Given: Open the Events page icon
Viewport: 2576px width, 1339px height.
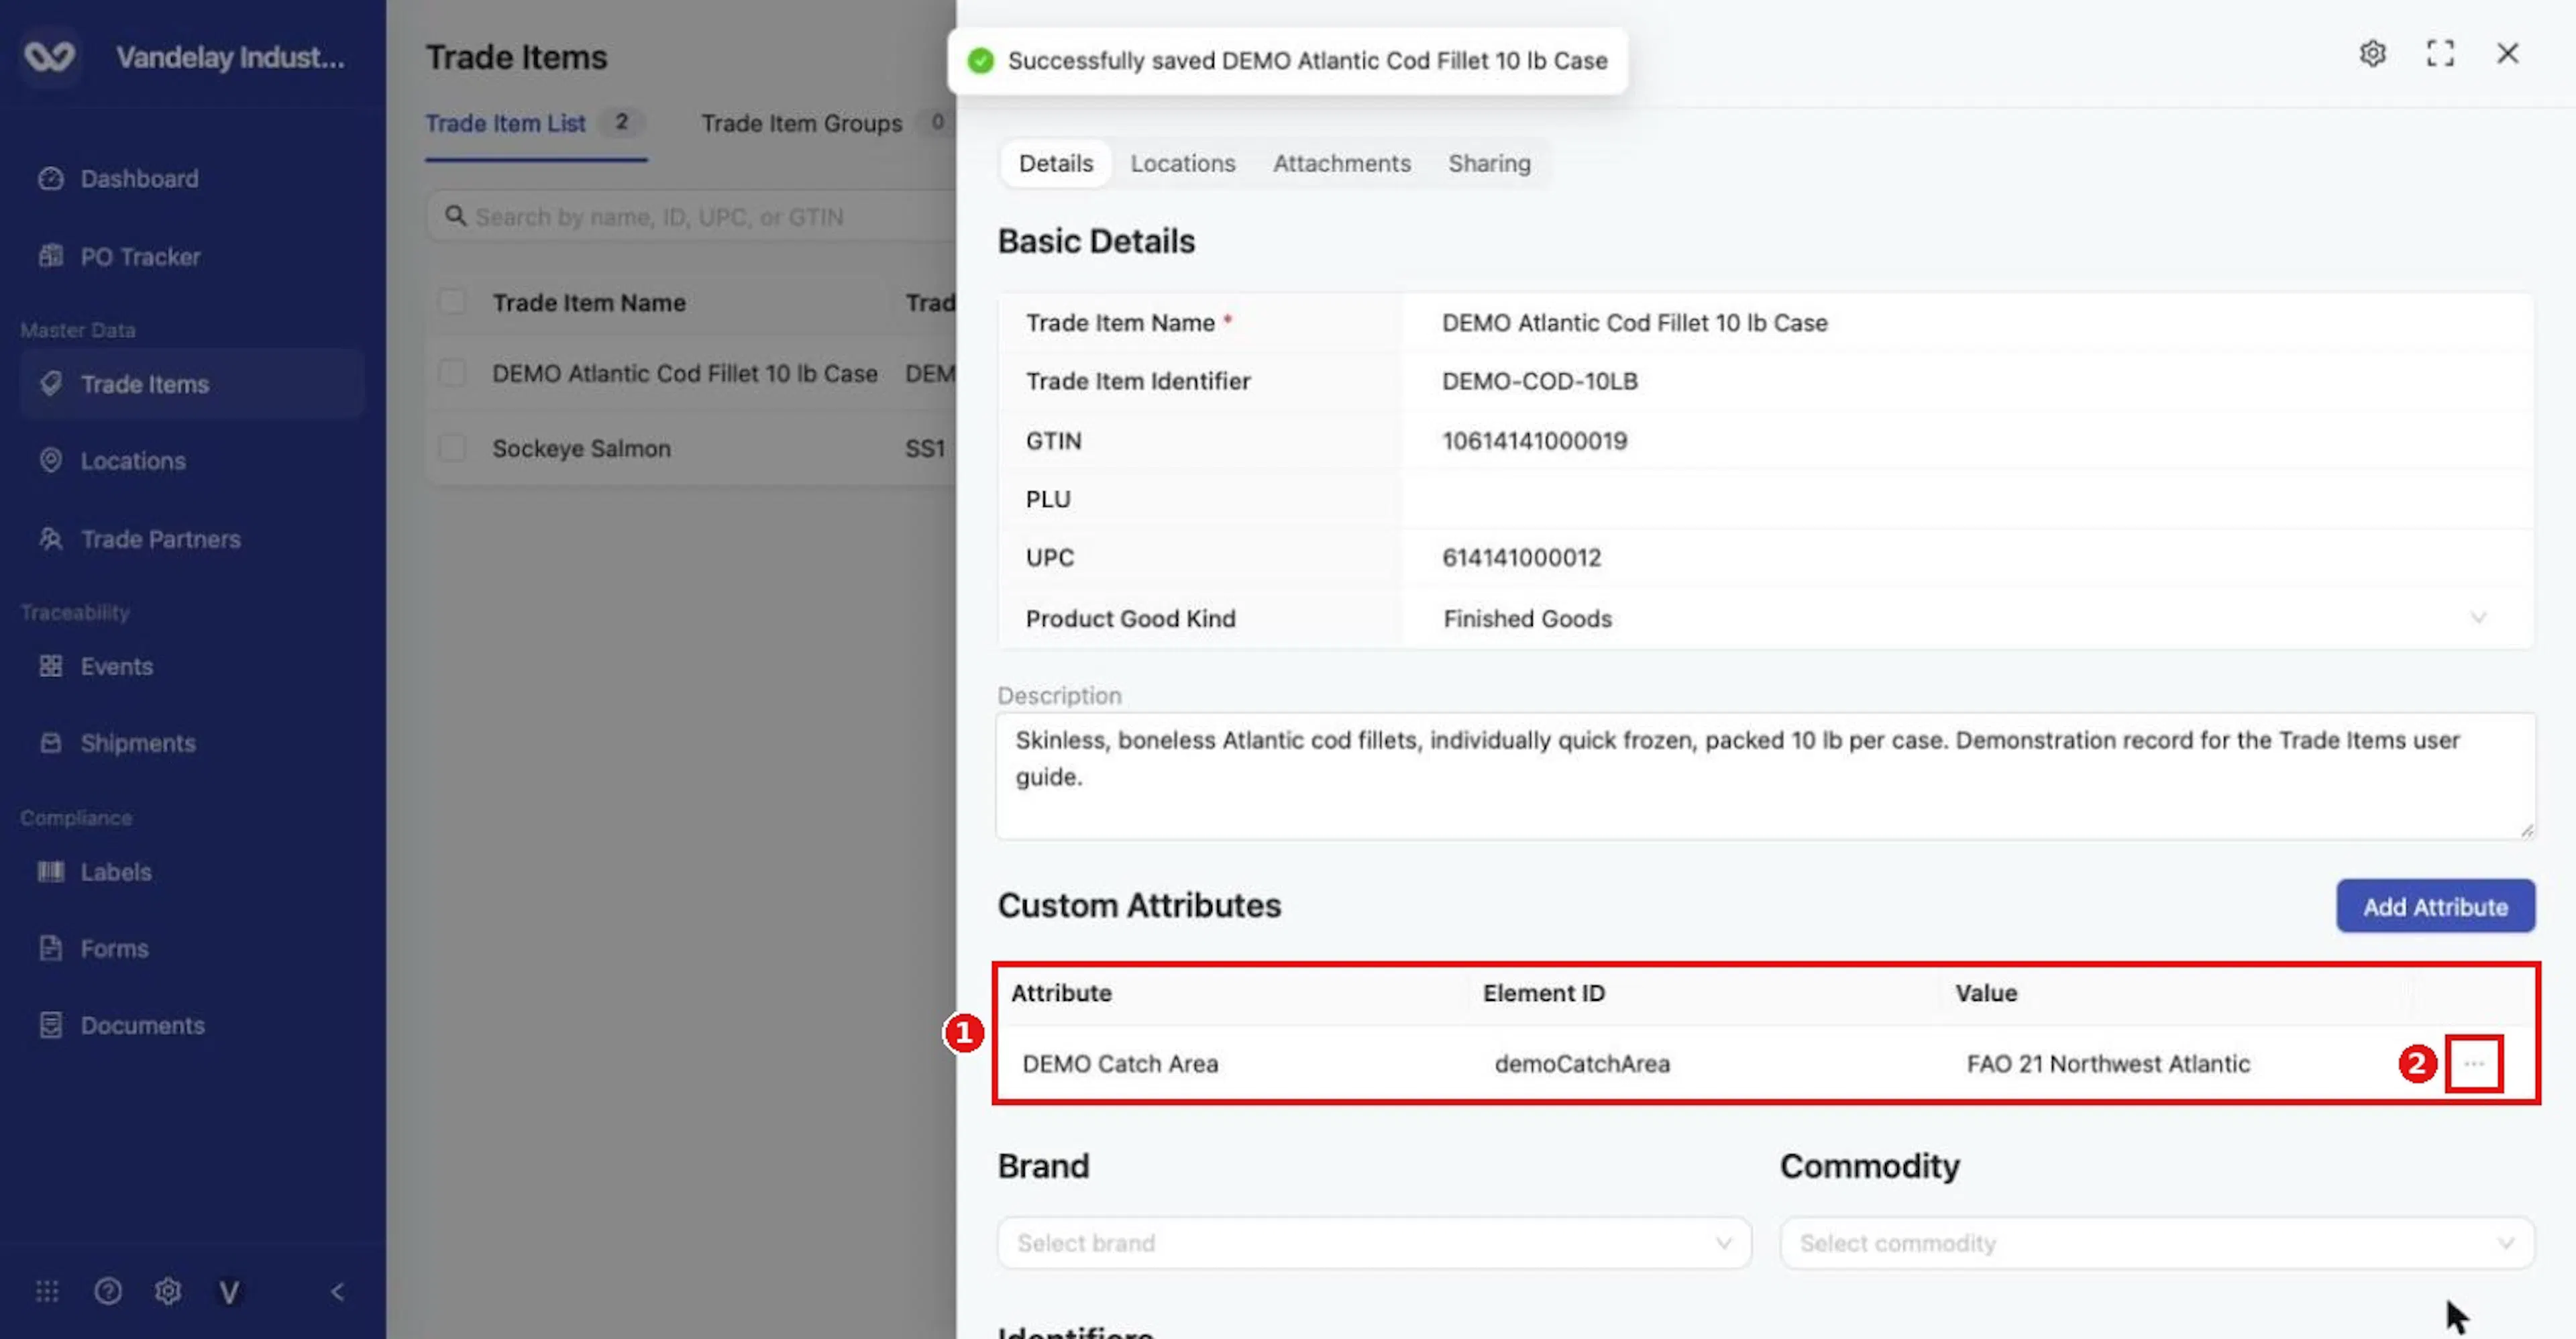Looking at the screenshot, I should pyautogui.click(x=50, y=666).
